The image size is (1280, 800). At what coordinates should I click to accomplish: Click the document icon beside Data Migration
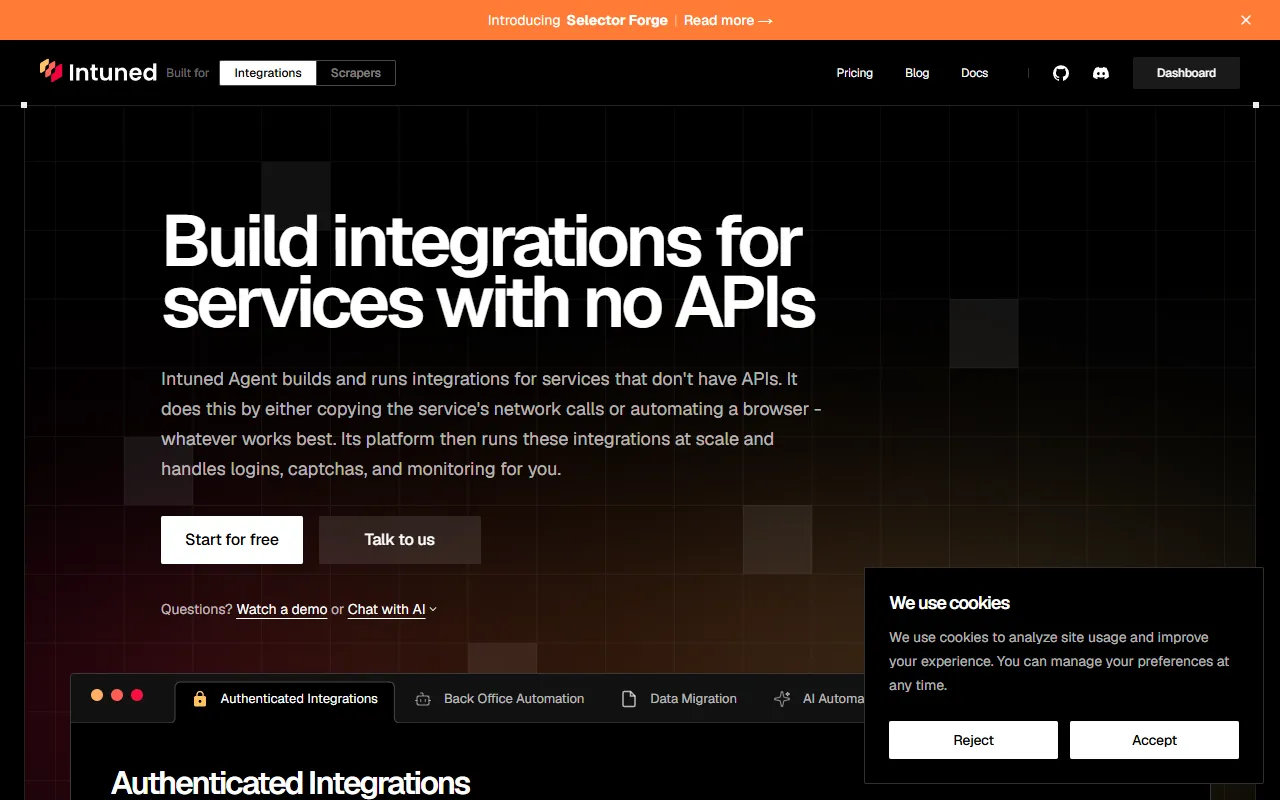coord(629,699)
